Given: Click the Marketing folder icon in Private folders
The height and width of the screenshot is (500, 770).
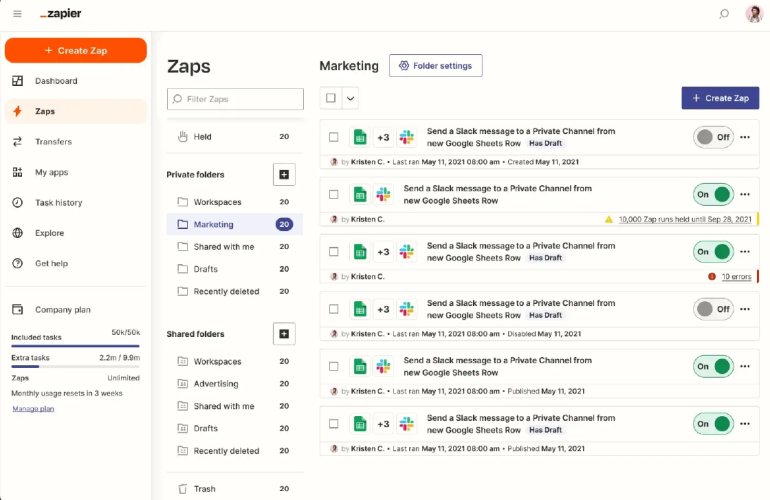Looking at the screenshot, I should [x=183, y=224].
